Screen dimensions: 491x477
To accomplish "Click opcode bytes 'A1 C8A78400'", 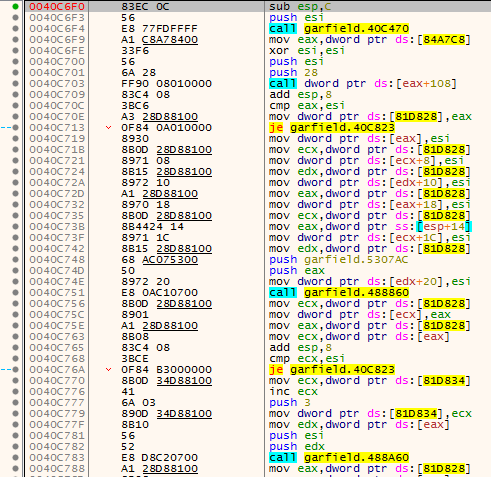I will 159,40.
